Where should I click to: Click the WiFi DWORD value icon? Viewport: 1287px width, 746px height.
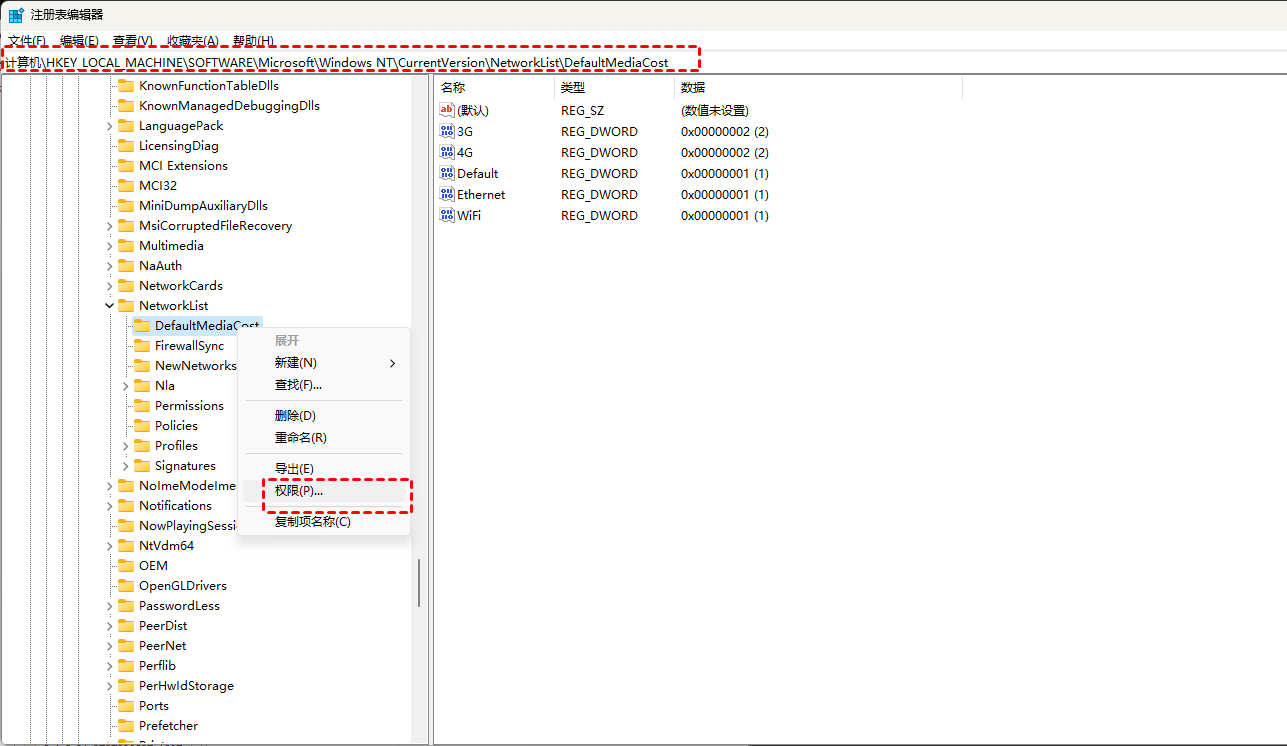click(447, 215)
